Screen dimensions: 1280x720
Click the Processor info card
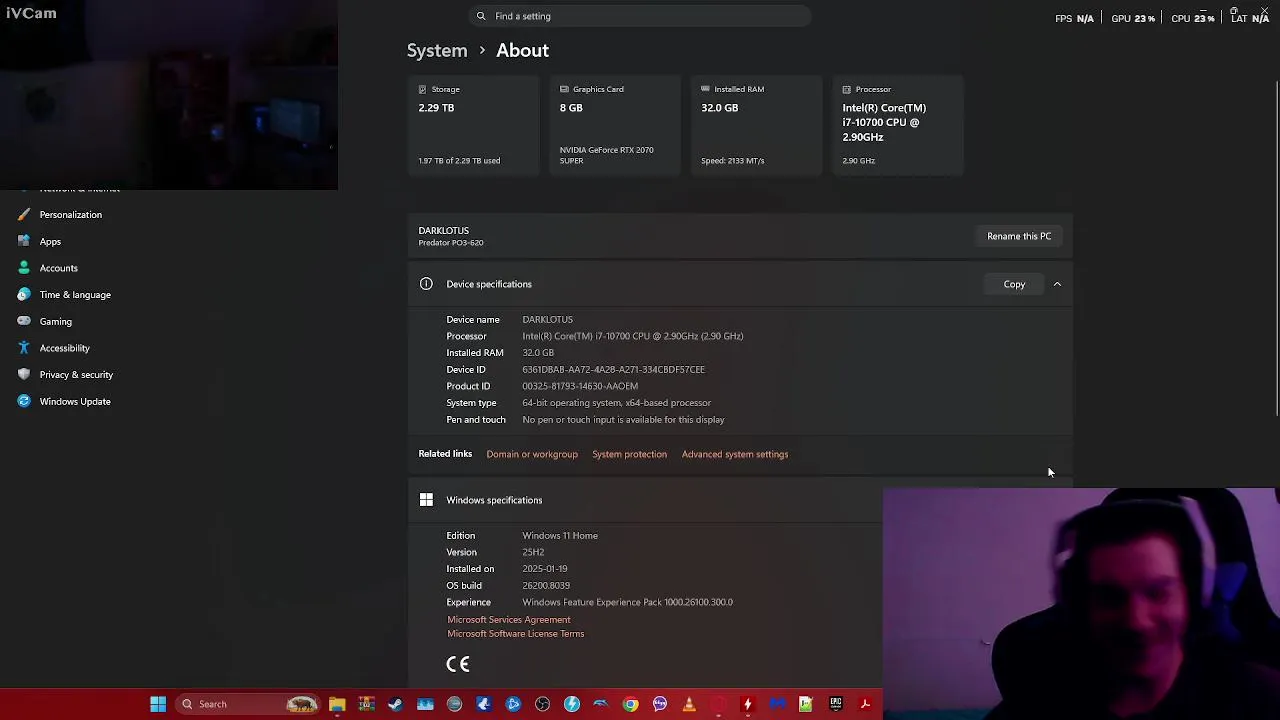click(898, 125)
